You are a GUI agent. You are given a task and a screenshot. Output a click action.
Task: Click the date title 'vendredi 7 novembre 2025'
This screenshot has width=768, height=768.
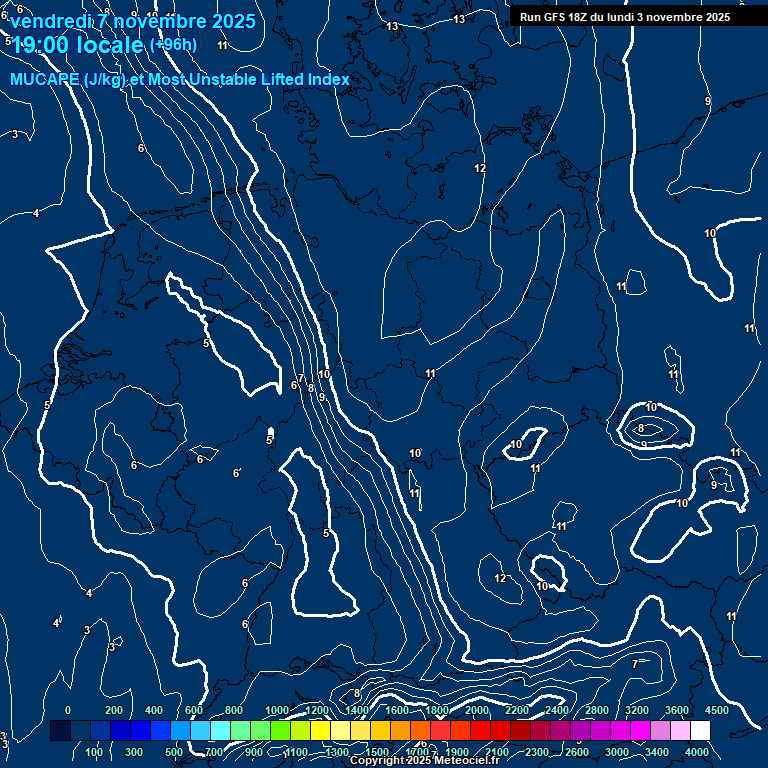pos(133,21)
